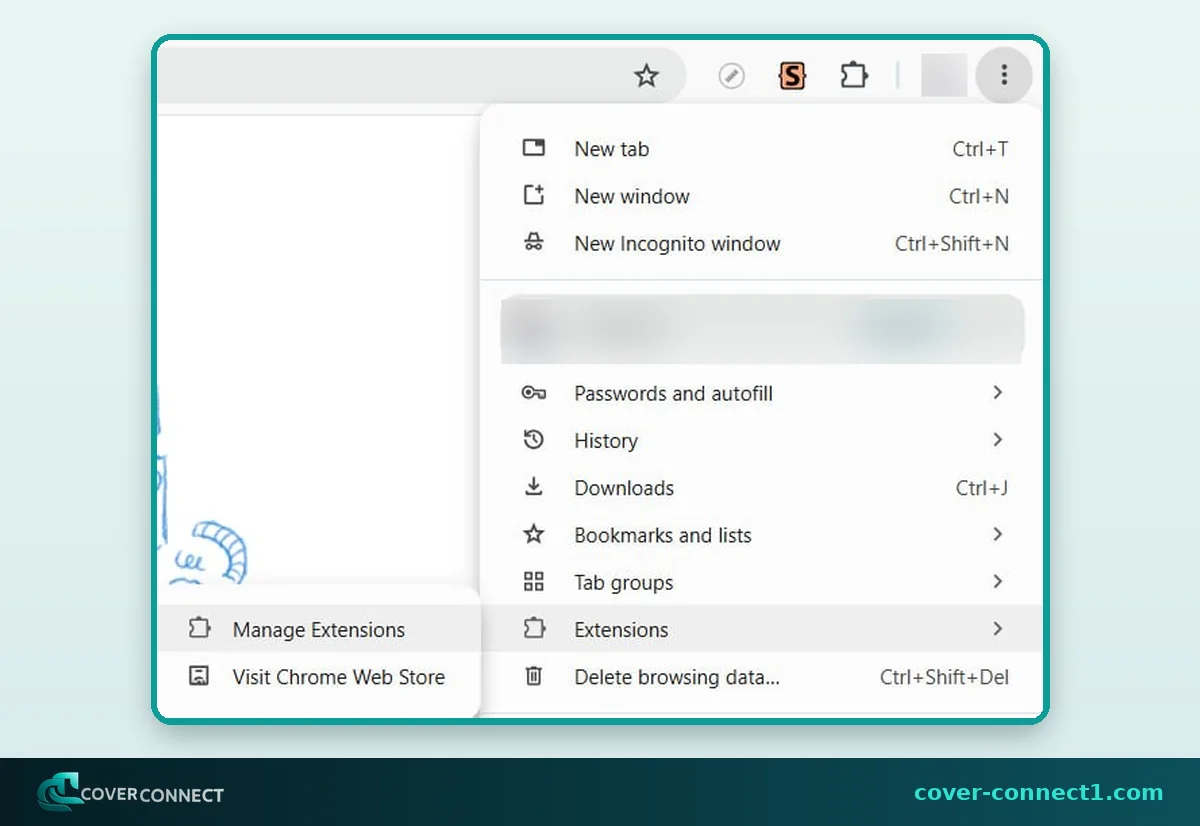Click the three-dot Chrome menu button

tap(1004, 76)
